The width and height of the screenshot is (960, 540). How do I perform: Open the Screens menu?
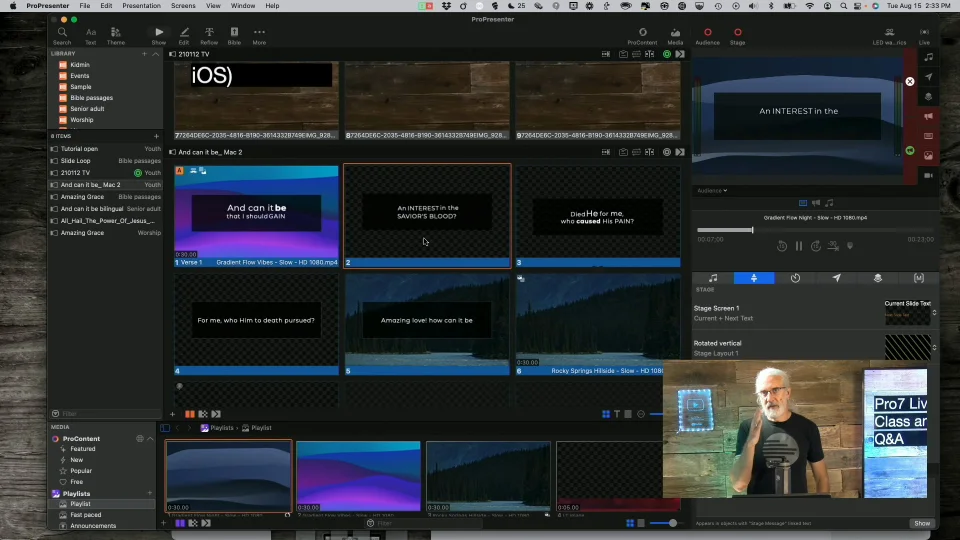pos(183,6)
